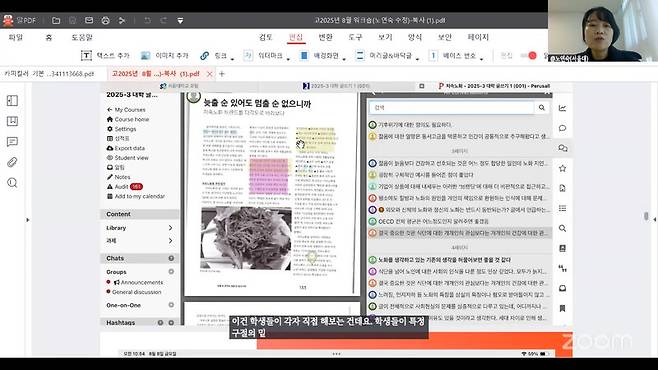The image size is (658, 370).
Task: Click the 베이츠 번호 icon
Action: pos(433,55)
